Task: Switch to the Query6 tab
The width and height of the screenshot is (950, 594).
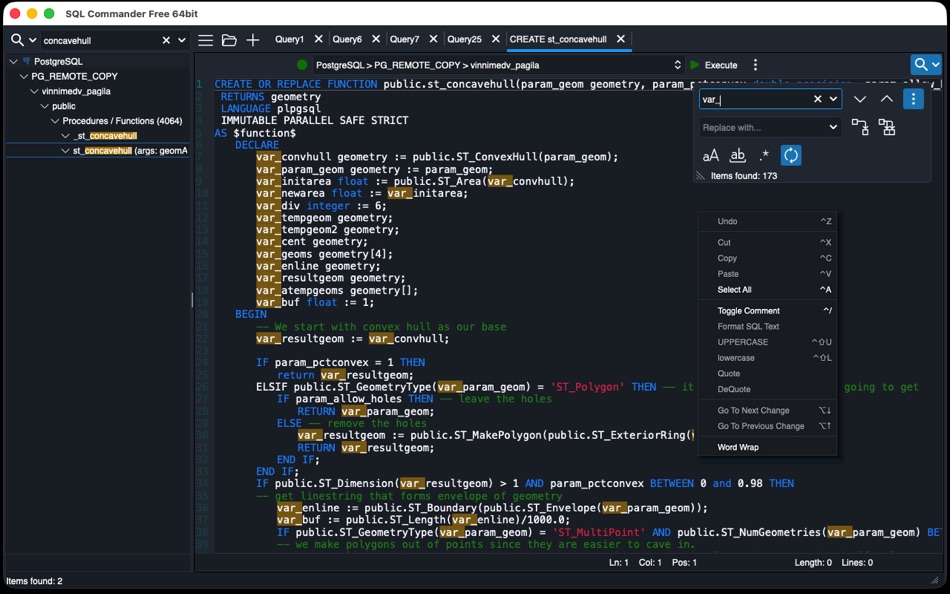Action: coord(347,39)
